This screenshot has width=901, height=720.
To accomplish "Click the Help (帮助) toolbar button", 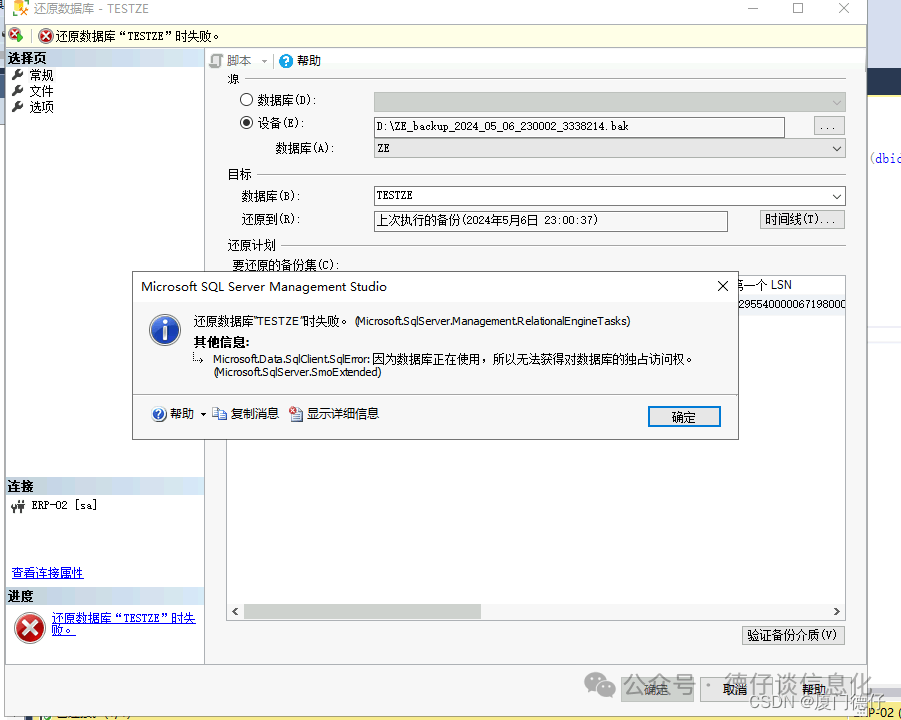I will coord(300,60).
